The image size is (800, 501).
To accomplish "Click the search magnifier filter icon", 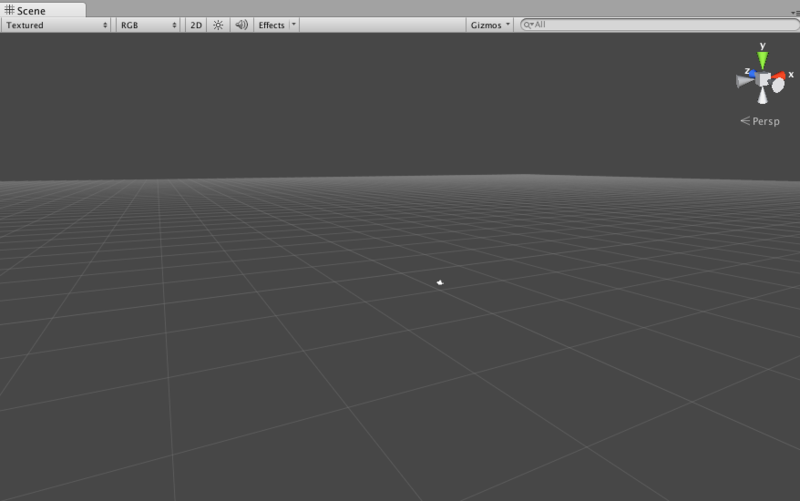I will pos(529,24).
